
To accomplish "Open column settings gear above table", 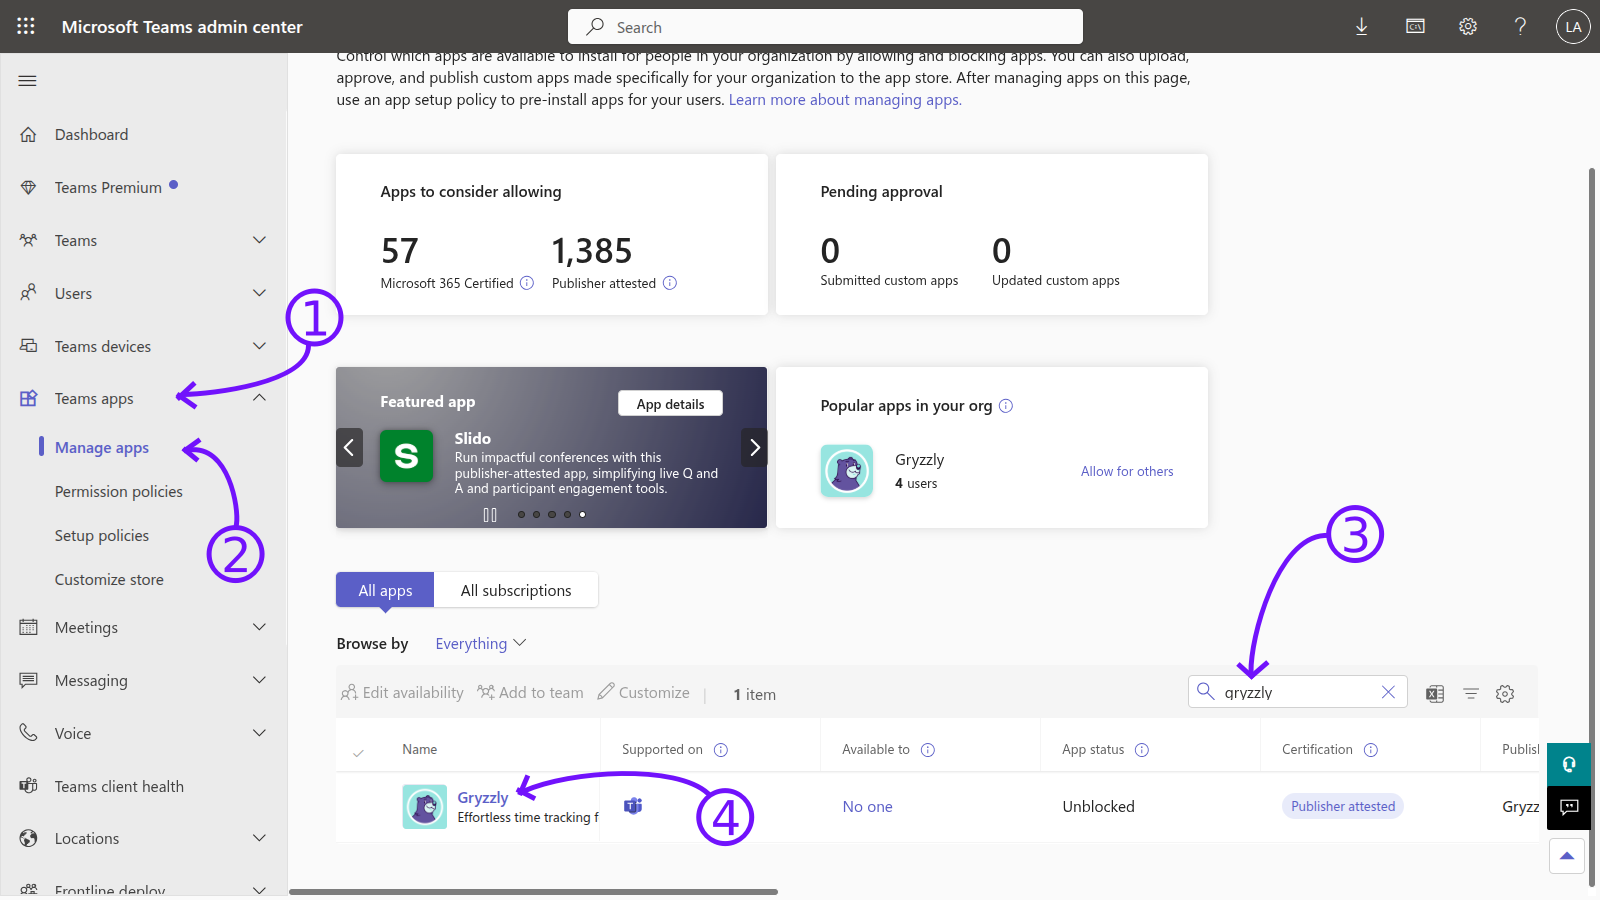I will (1505, 693).
